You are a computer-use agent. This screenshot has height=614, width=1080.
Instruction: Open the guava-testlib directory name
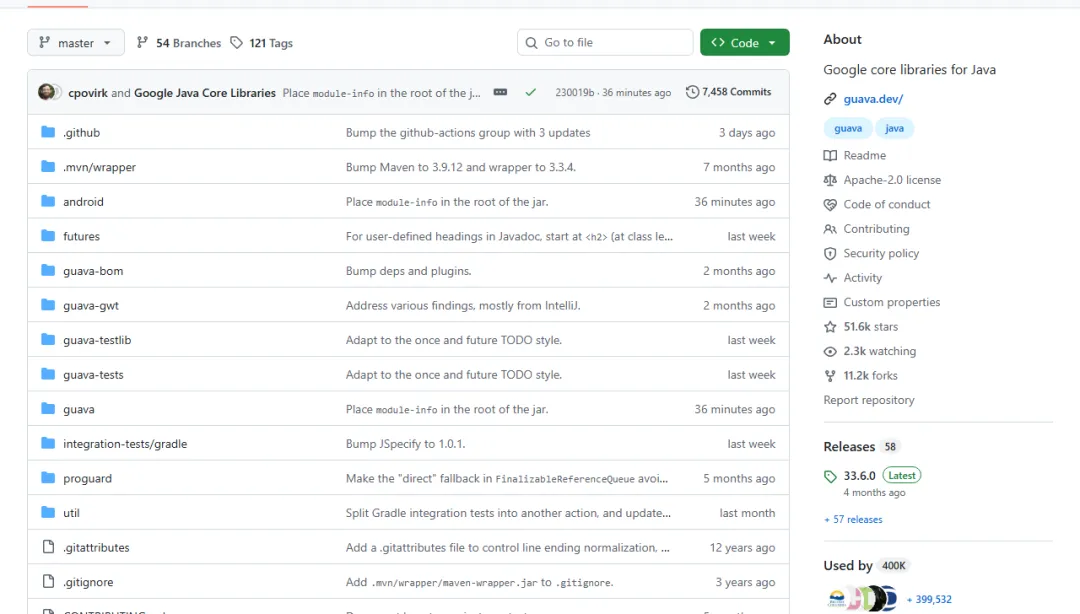[97, 340]
